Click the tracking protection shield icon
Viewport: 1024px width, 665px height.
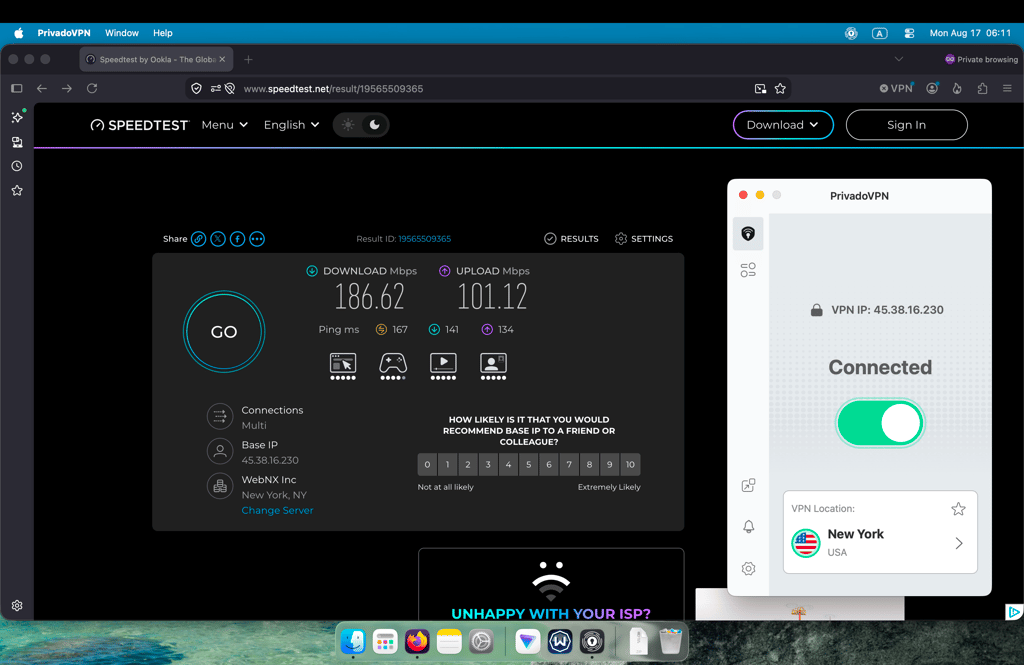click(196, 88)
